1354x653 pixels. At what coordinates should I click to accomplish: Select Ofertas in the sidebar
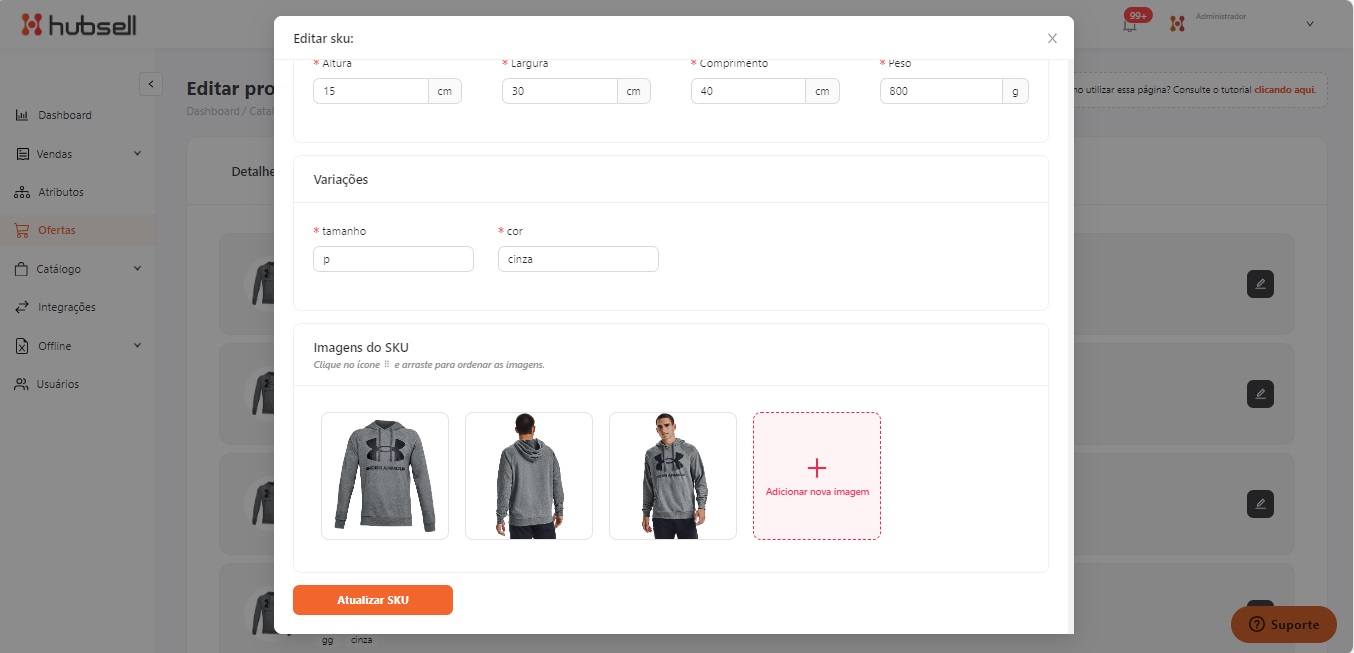click(x=56, y=230)
